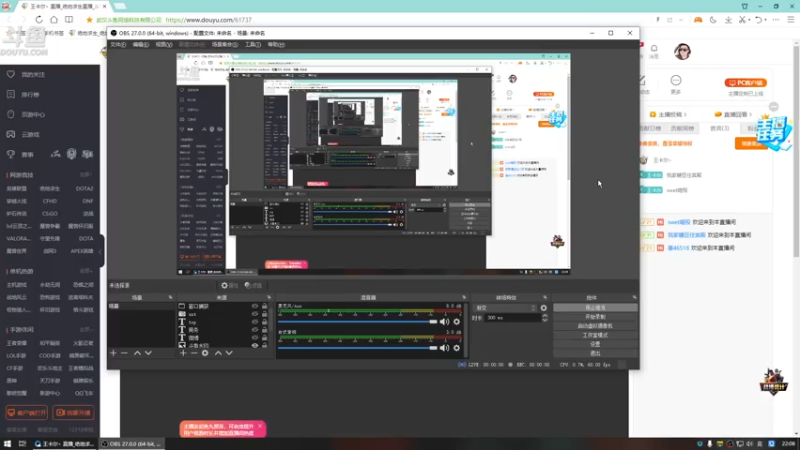
Task: Expand the scenes dock panel options
Action: pyautogui.click(x=170, y=297)
